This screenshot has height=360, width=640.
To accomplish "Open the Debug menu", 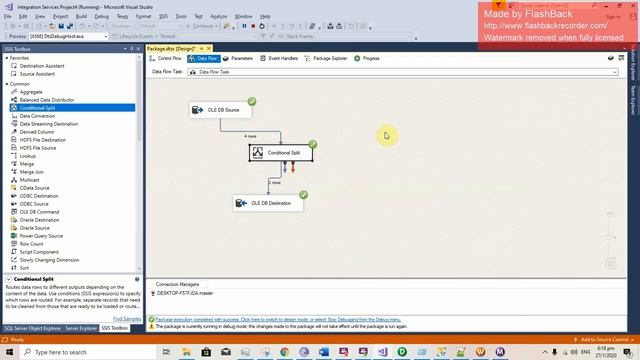I will (102, 16).
